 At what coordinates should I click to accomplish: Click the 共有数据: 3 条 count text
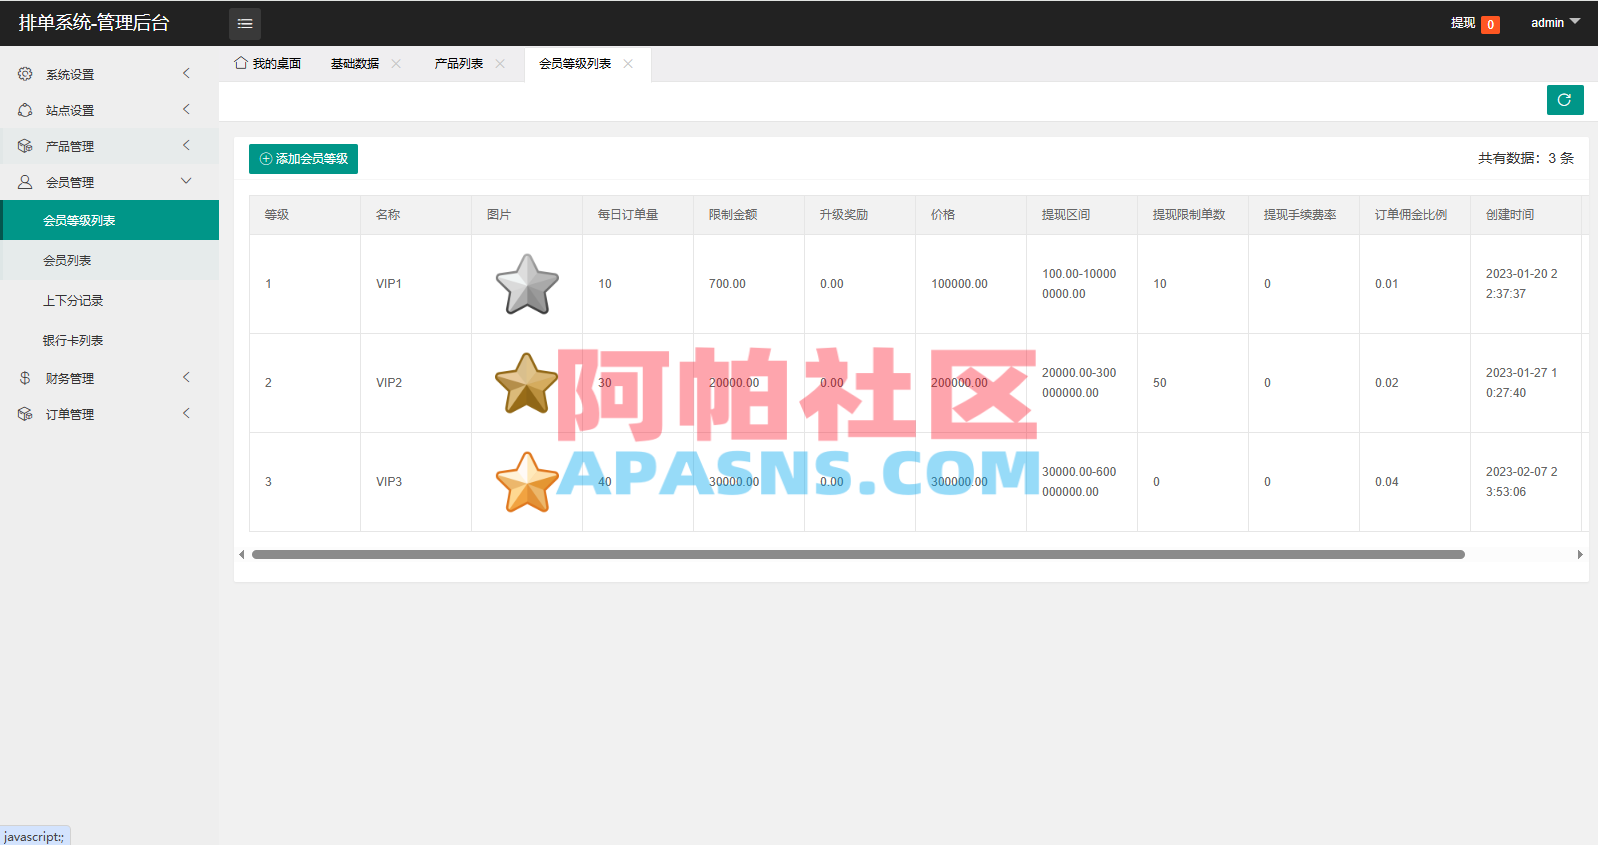(x=1526, y=158)
